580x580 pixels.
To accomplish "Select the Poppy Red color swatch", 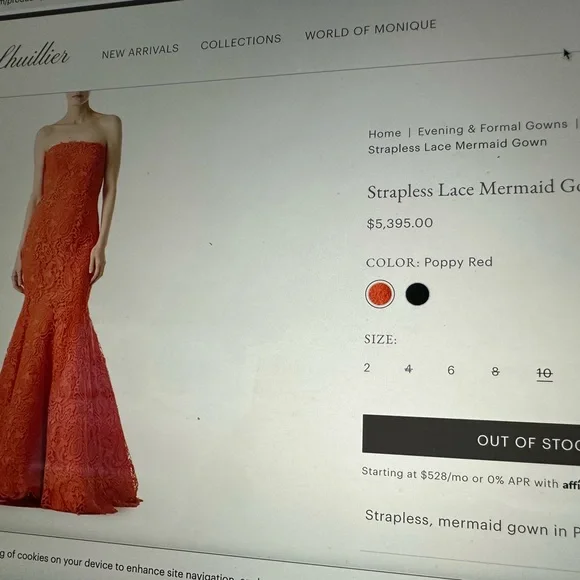I will point(380,294).
